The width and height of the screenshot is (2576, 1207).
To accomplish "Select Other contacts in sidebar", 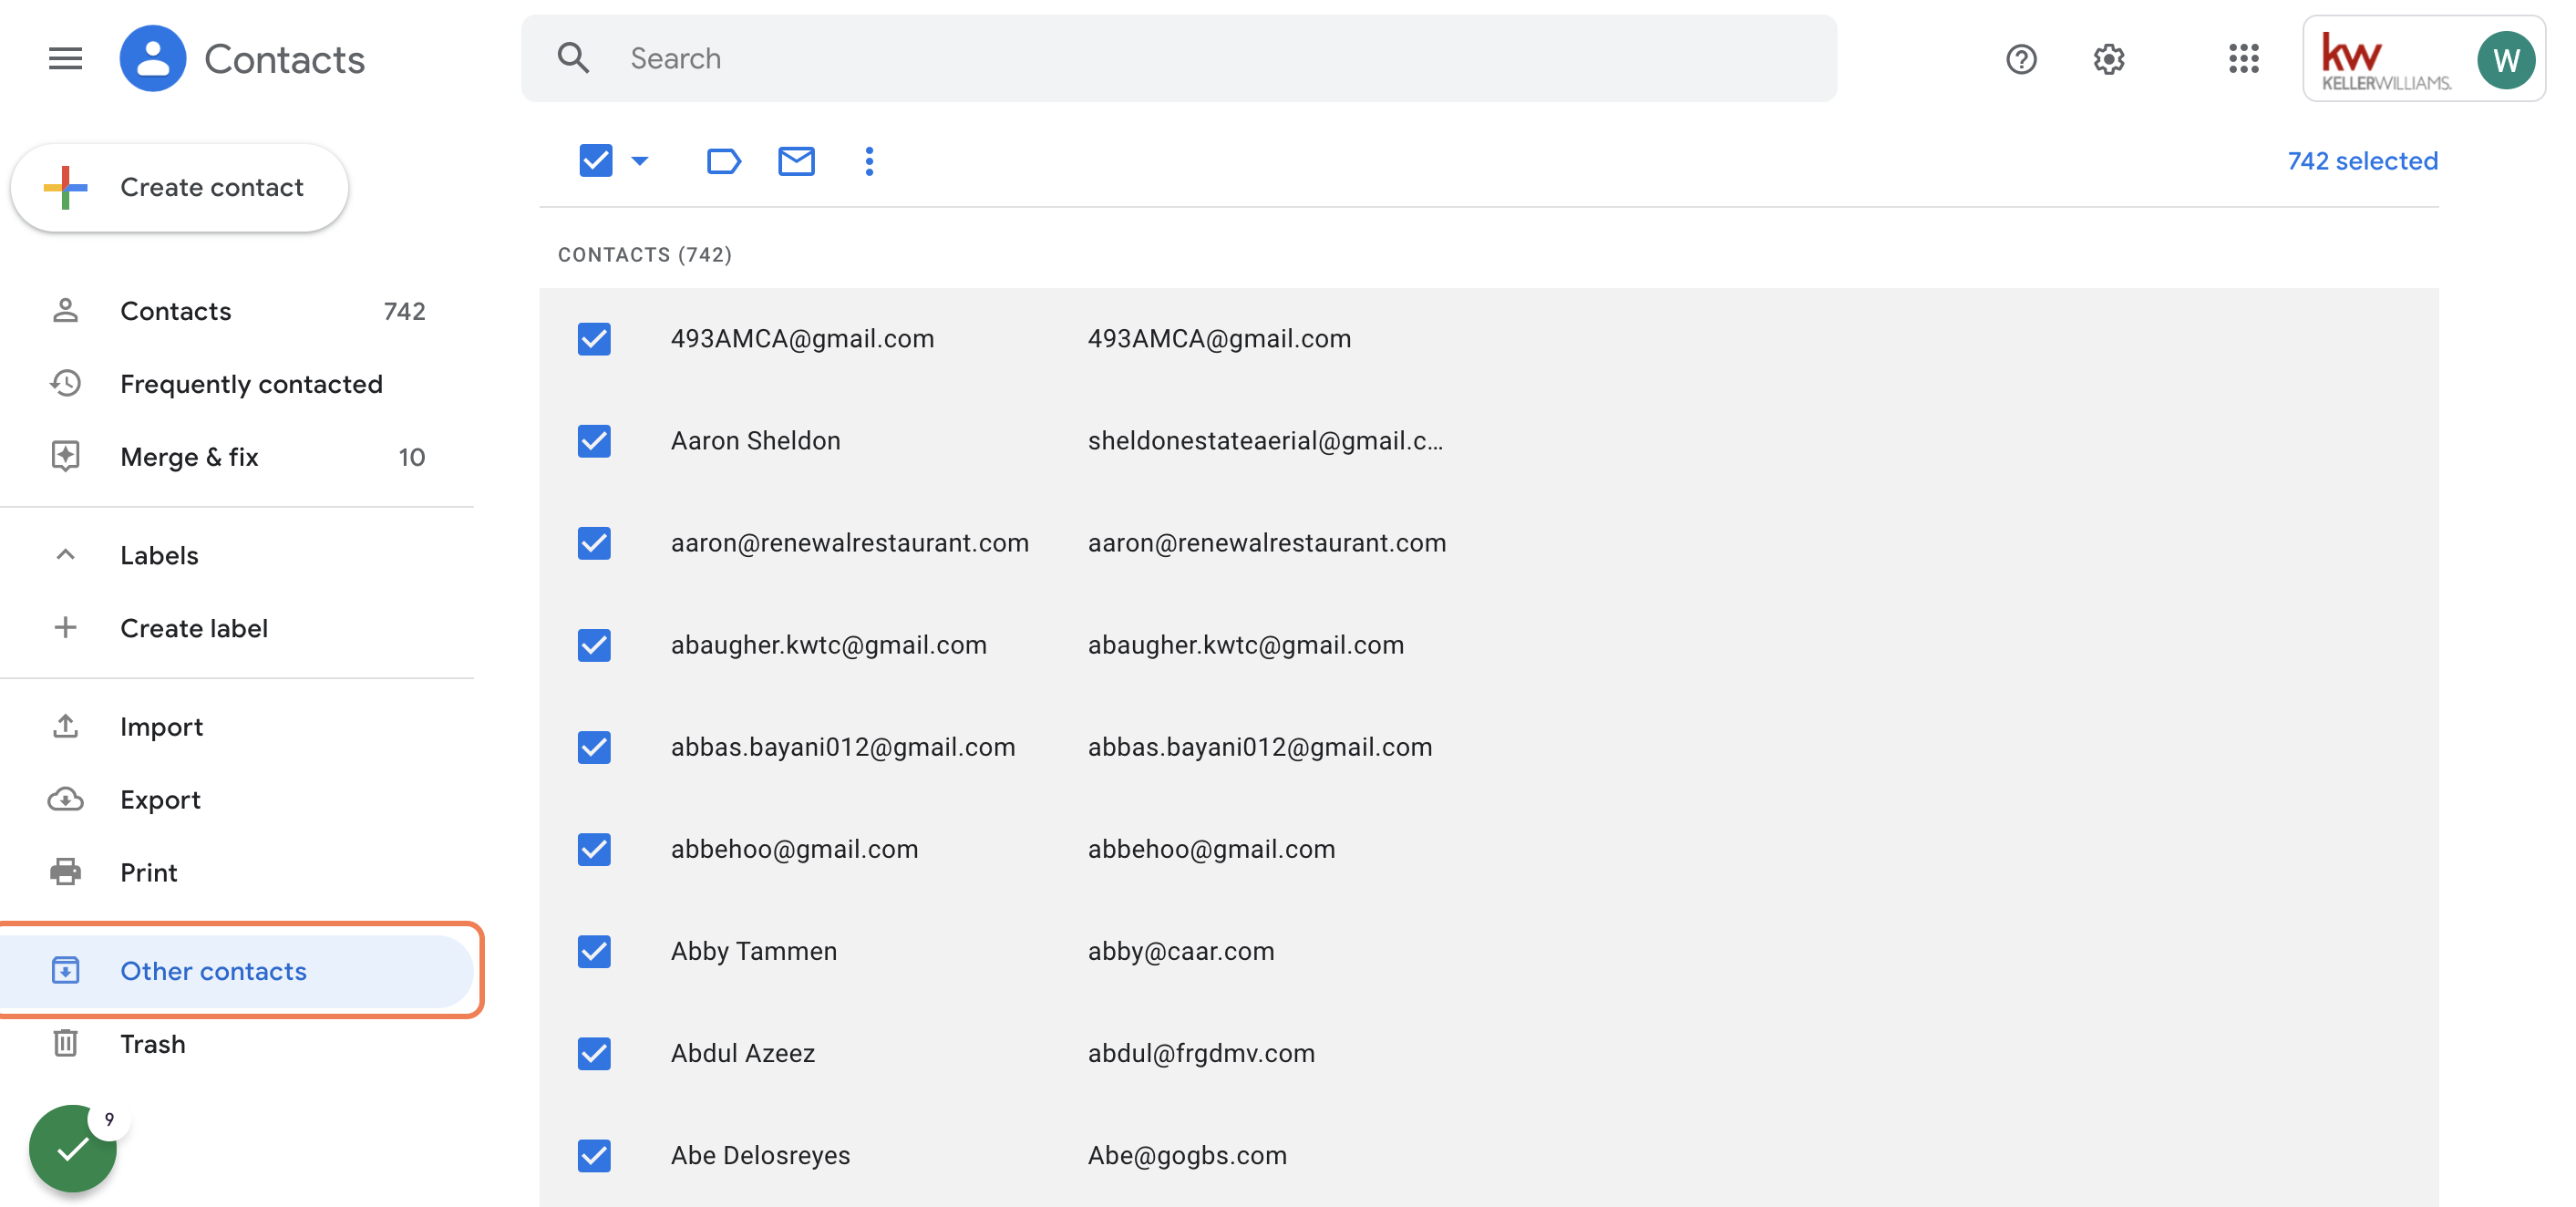I will pos(237,971).
